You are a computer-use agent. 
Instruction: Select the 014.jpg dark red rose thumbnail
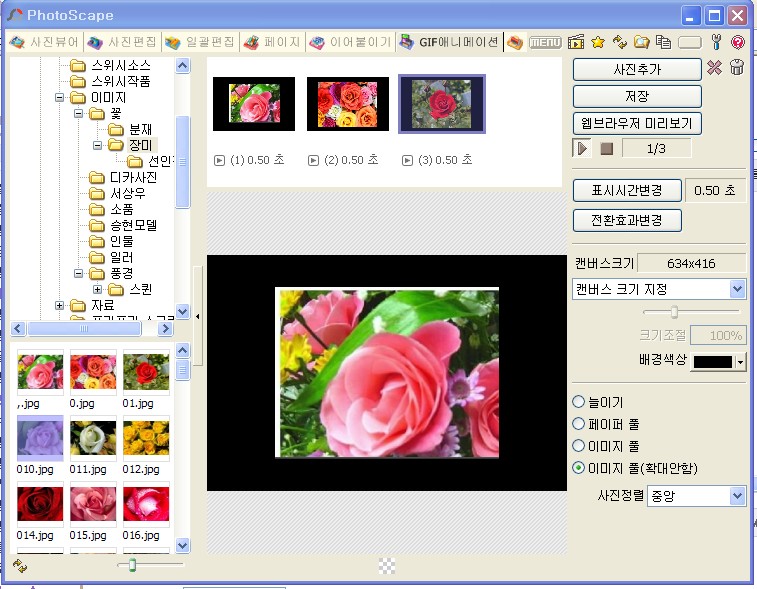pyautogui.click(x=40, y=504)
